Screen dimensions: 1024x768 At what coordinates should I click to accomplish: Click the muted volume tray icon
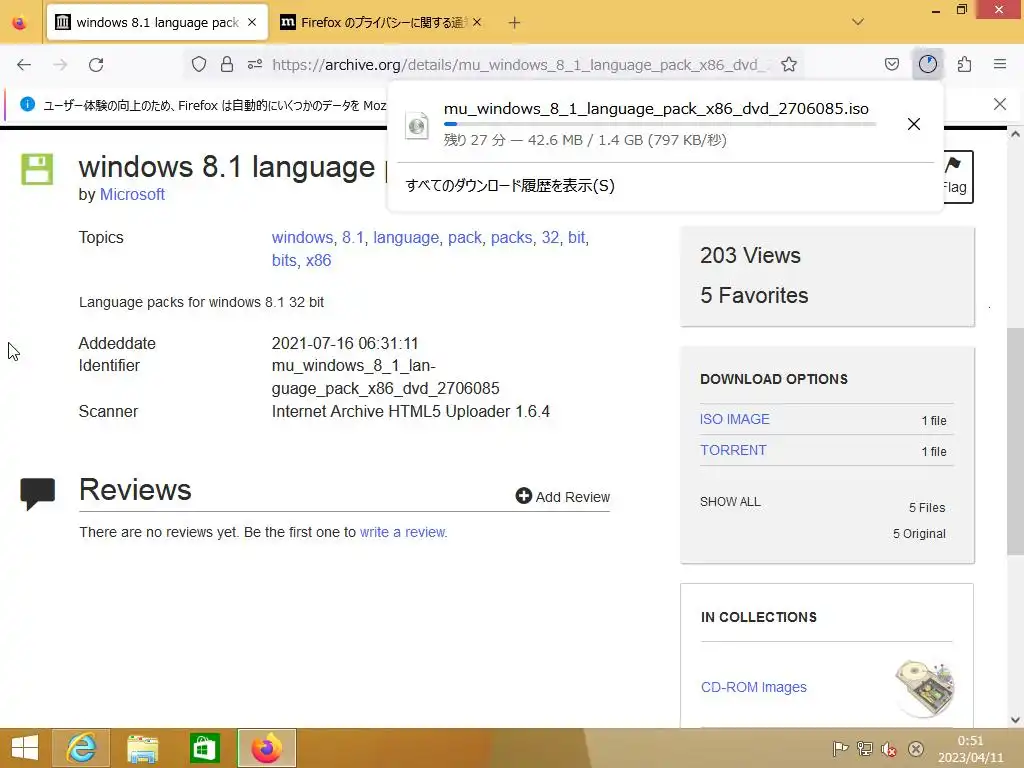pyautogui.click(x=889, y=748)
